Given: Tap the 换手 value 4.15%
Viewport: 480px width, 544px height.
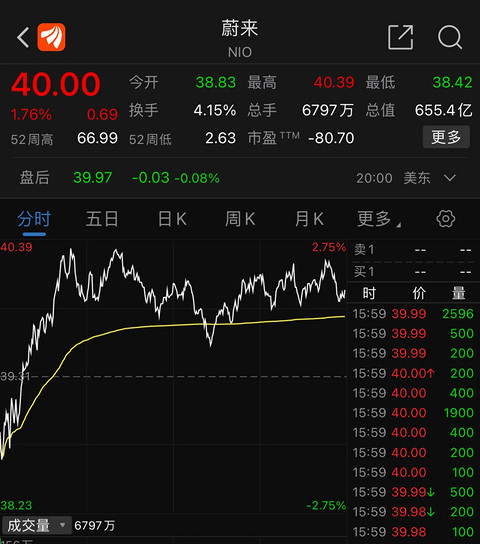Looking at the screenshot, I should pos(215,110).
